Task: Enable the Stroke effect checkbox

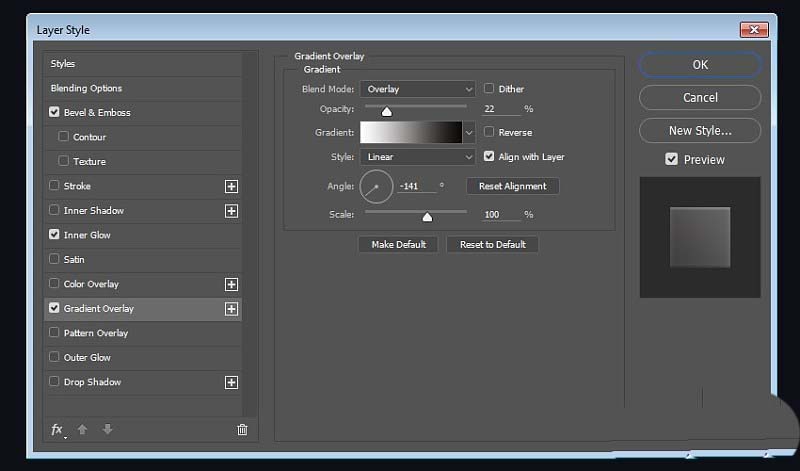Action: (54, 185)
